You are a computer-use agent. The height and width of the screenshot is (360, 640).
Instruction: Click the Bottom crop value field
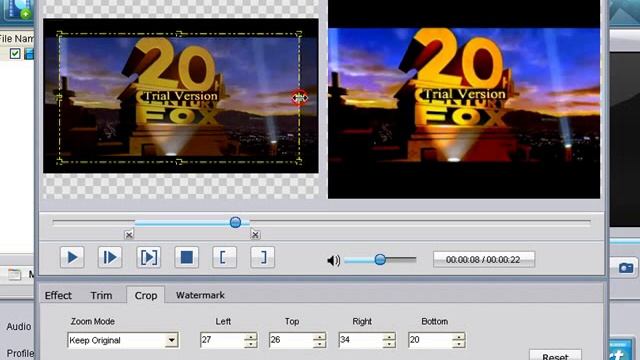point(430,340)
